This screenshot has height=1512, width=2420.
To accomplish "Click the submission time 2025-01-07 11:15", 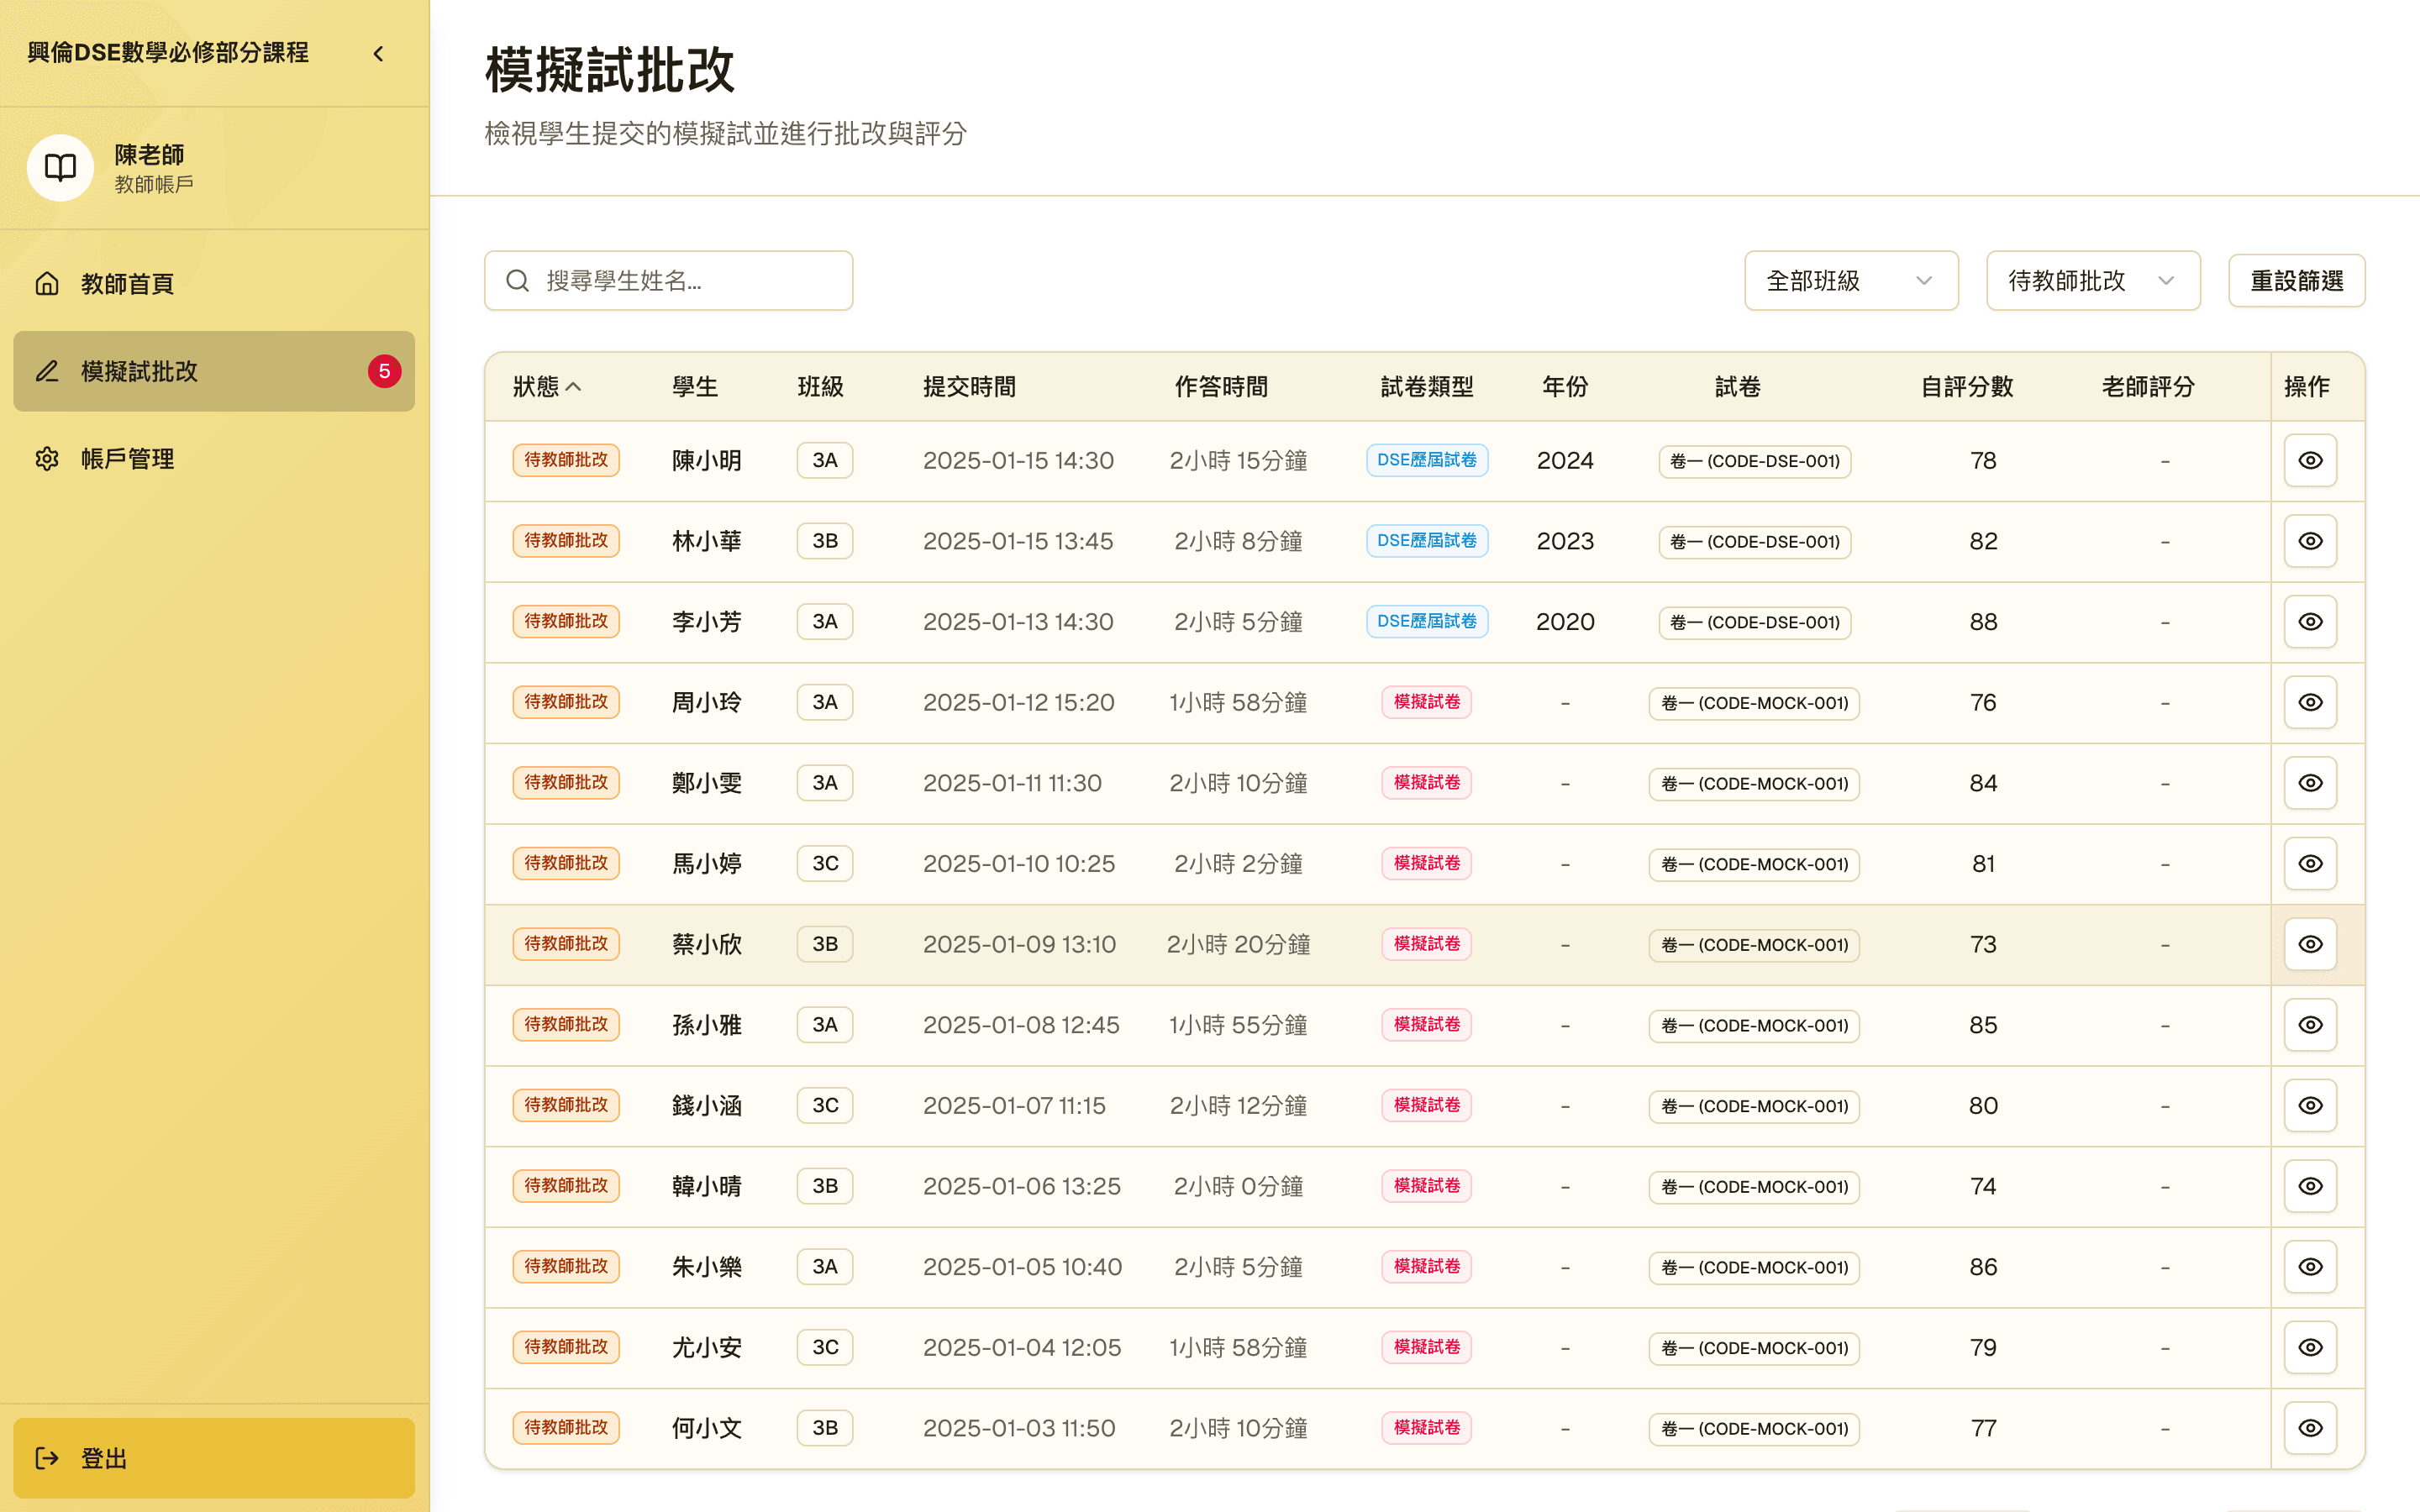I will coord(1014,1106).
